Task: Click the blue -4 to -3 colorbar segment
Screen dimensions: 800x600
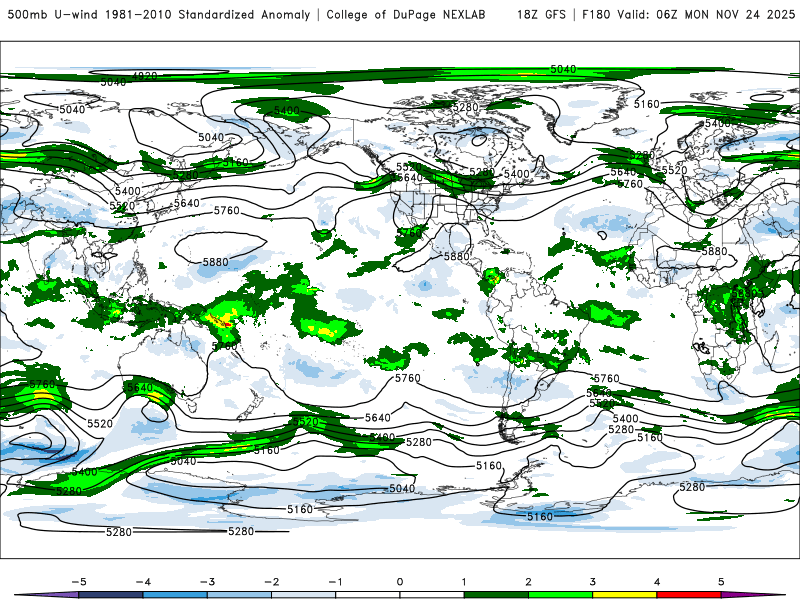Action: [175, 595]
